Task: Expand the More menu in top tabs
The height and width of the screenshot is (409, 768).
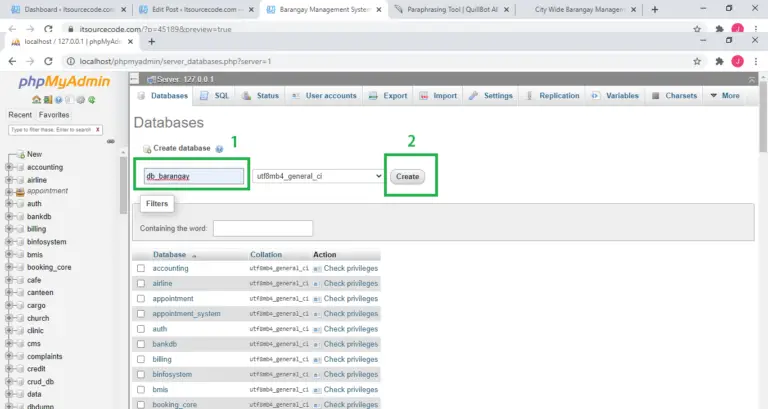Action: (x=725, y=96)
